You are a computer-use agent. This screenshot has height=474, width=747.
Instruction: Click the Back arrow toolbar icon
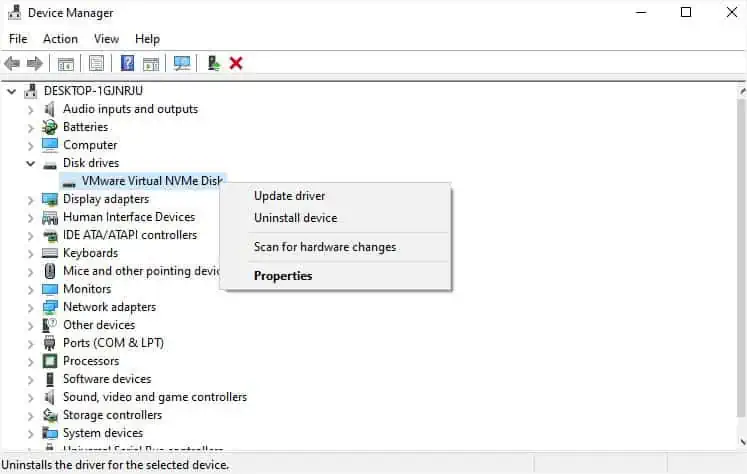click(12, 63)
